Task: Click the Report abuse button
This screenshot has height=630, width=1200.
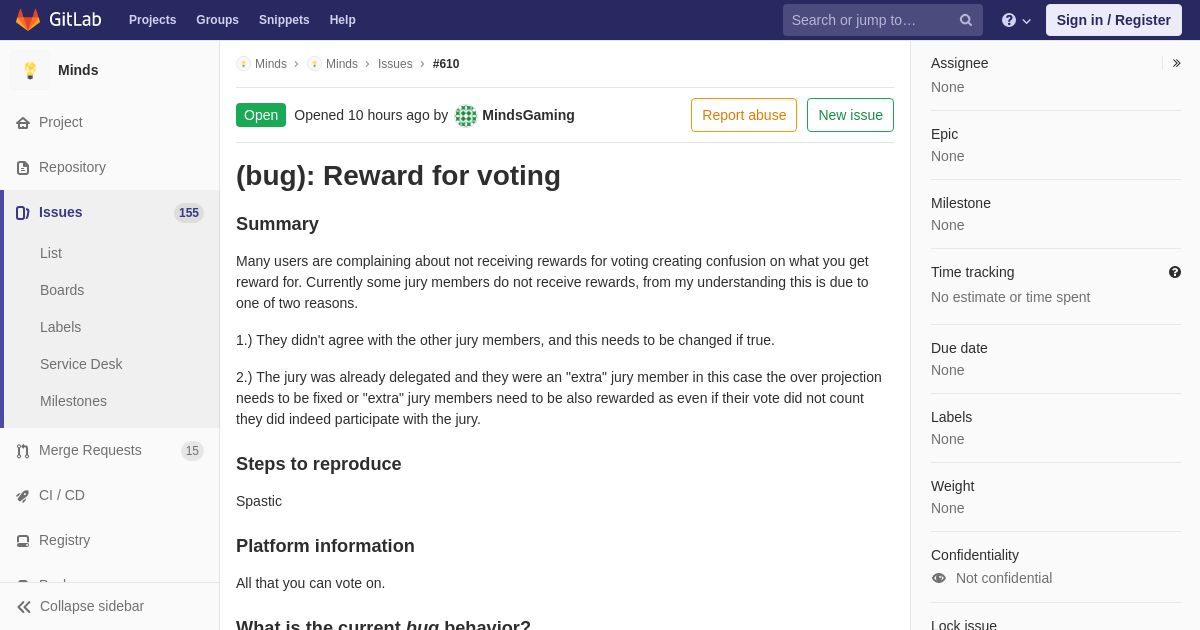Action: [x=744, y=115]
